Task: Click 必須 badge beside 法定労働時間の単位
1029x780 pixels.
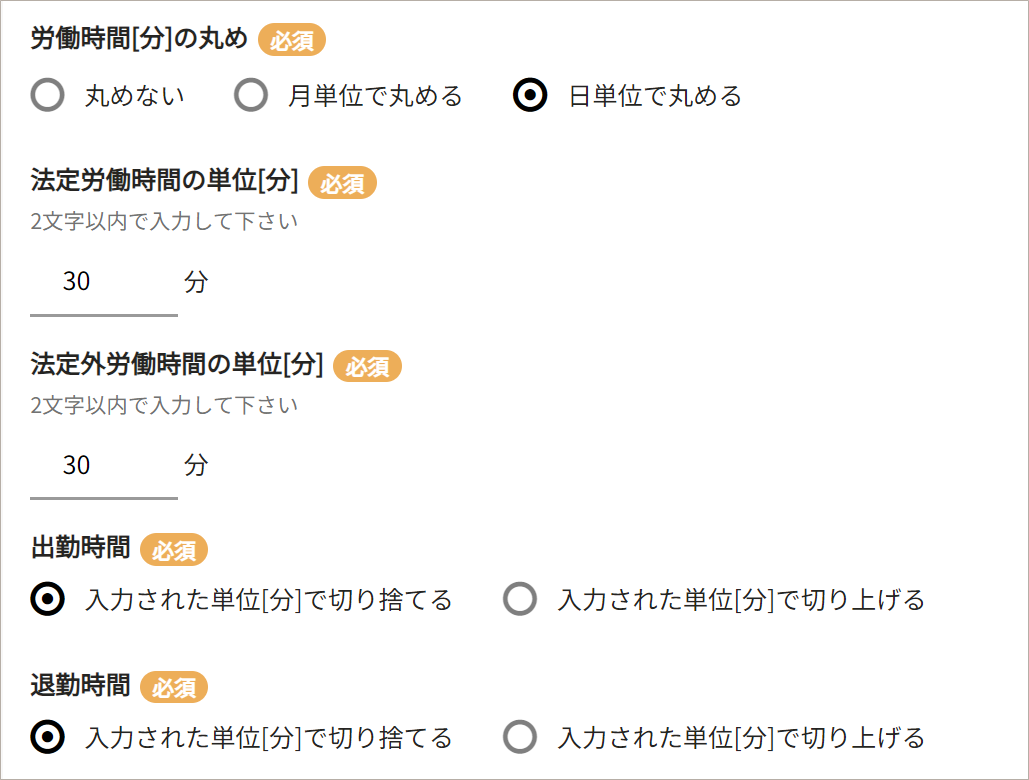Action: pos(342,183)
